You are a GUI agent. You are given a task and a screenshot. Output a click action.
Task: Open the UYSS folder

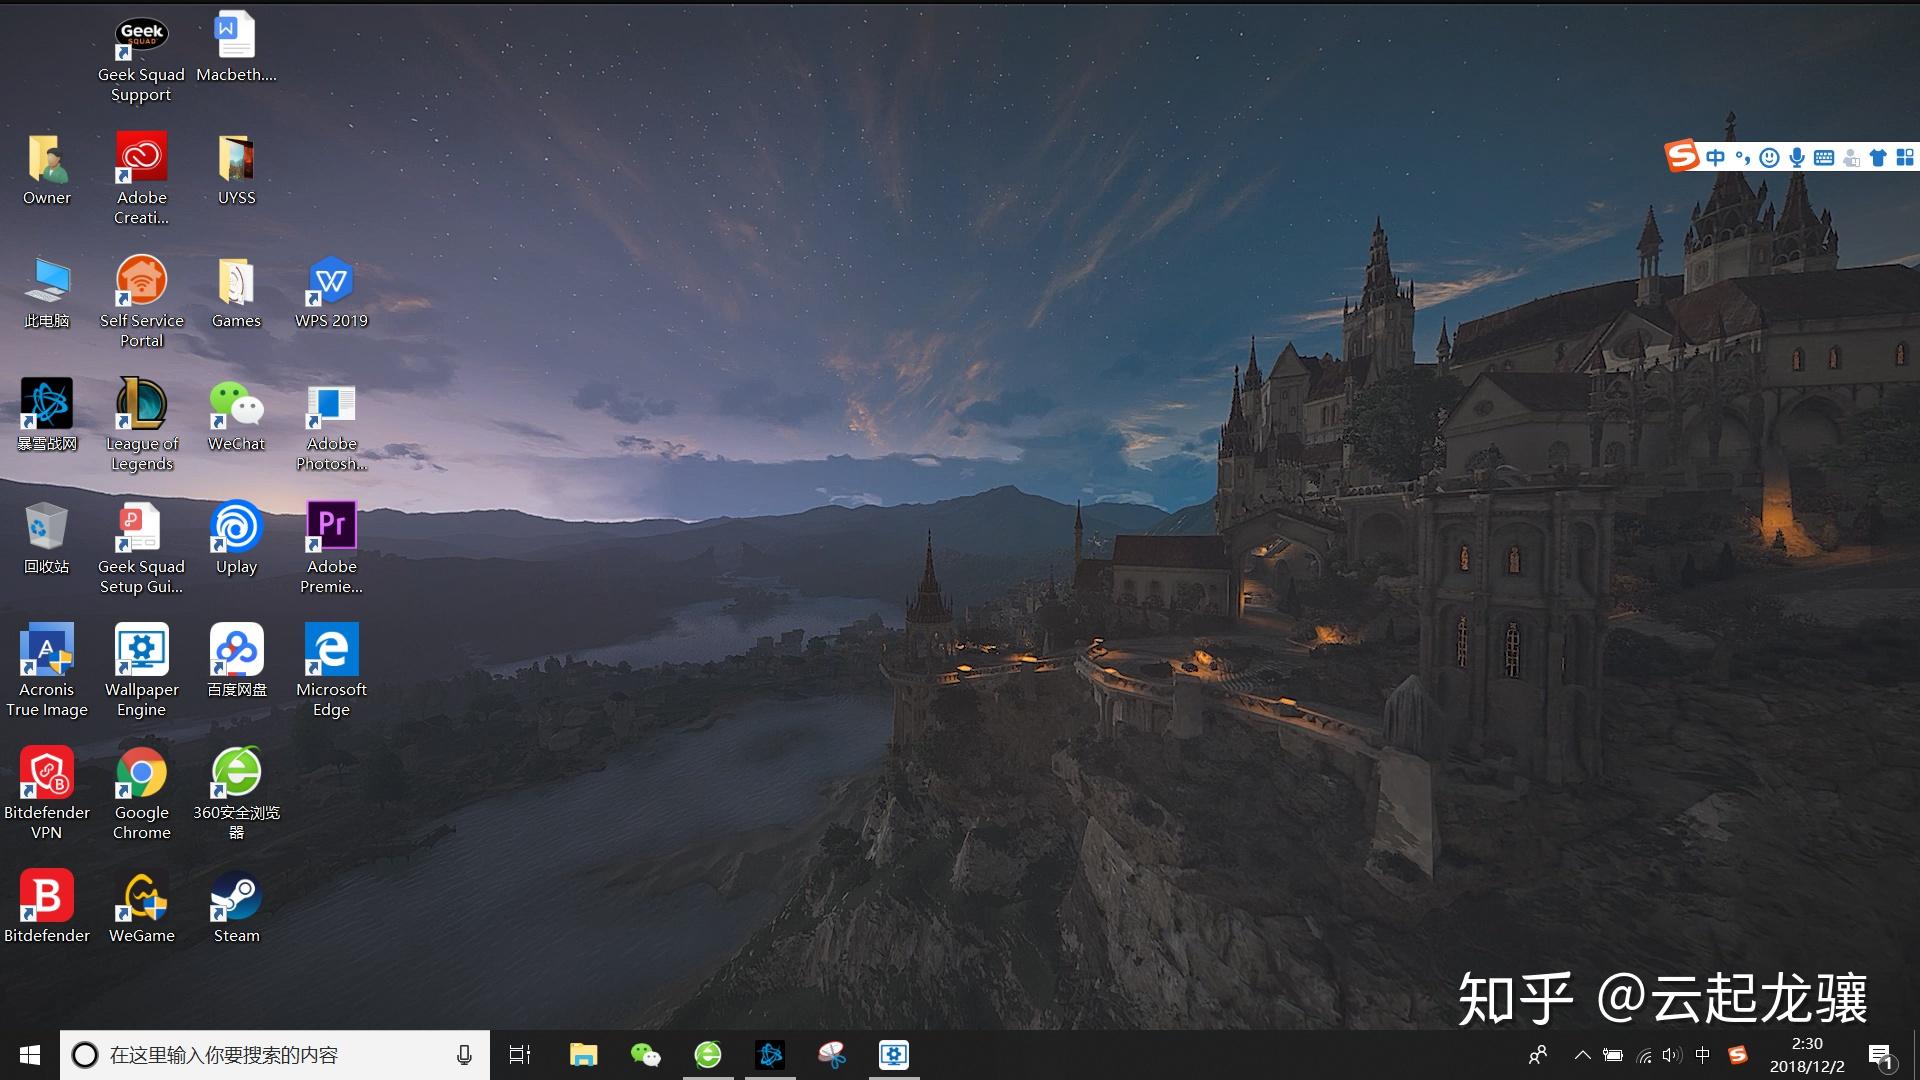point(236,171)
